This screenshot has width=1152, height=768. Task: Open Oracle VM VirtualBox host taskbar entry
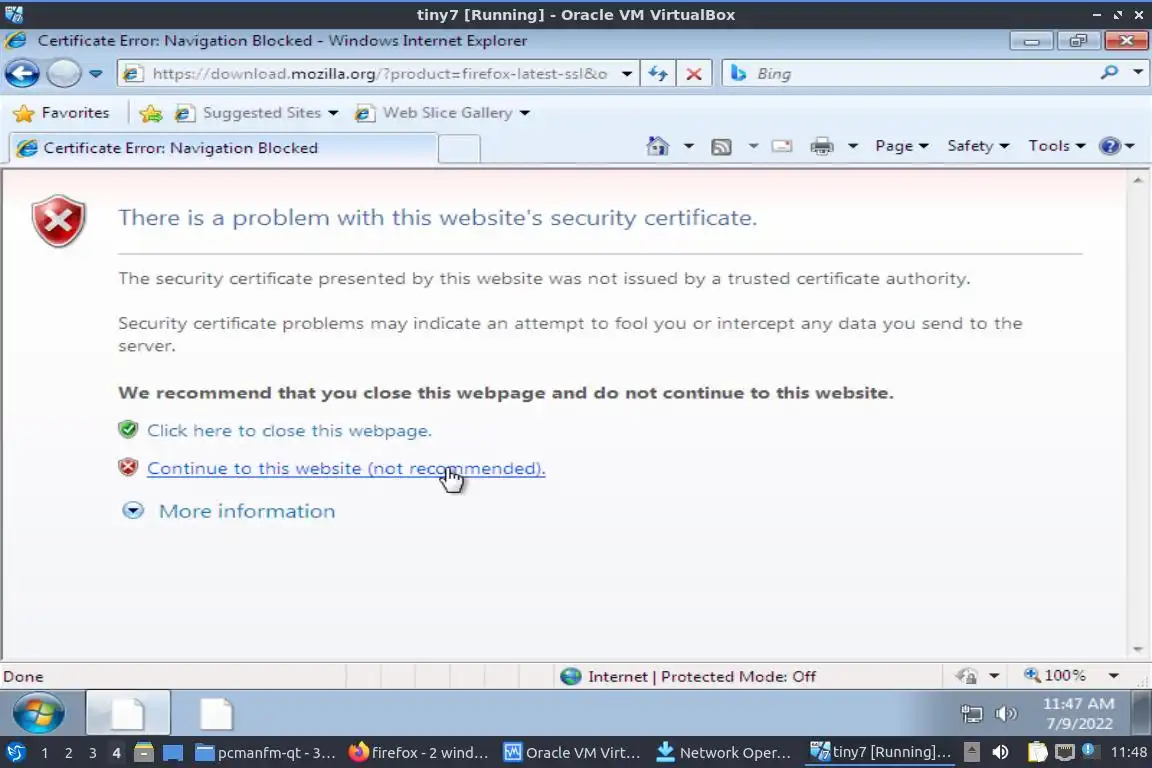[572, 753]
